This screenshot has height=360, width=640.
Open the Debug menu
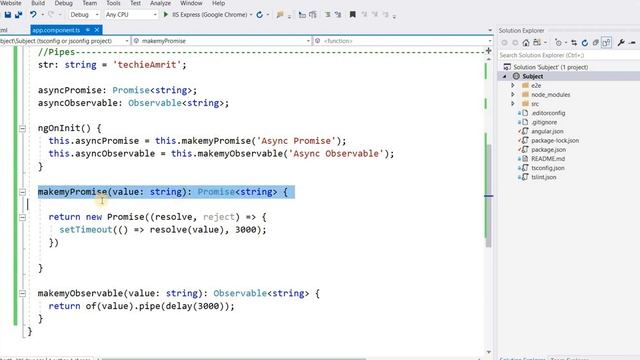point(63,3)
